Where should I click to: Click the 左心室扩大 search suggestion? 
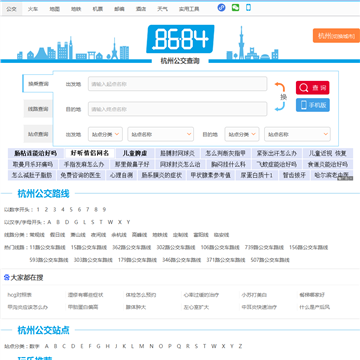click(x=196, y=307)
